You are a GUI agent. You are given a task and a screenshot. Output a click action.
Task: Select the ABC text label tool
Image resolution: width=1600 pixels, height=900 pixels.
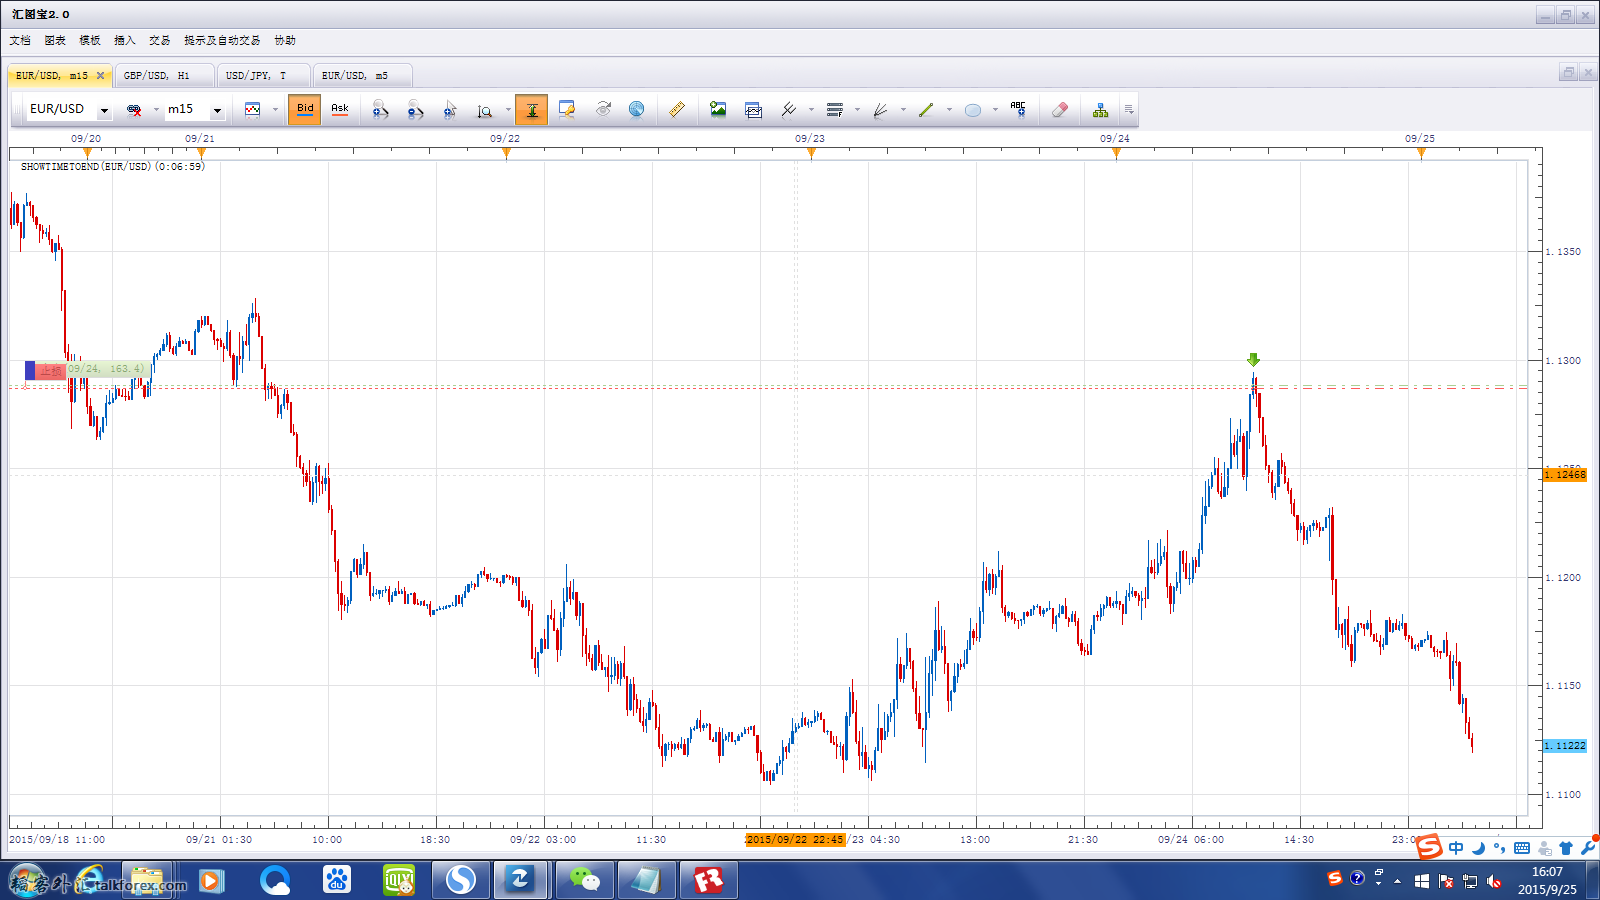[x=1018, y=110]
